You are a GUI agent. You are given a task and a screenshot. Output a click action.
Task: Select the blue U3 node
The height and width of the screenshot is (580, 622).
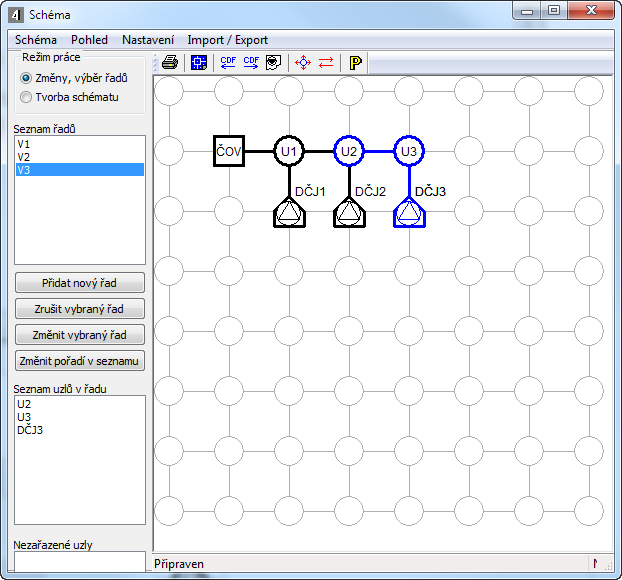click(409, 151)
